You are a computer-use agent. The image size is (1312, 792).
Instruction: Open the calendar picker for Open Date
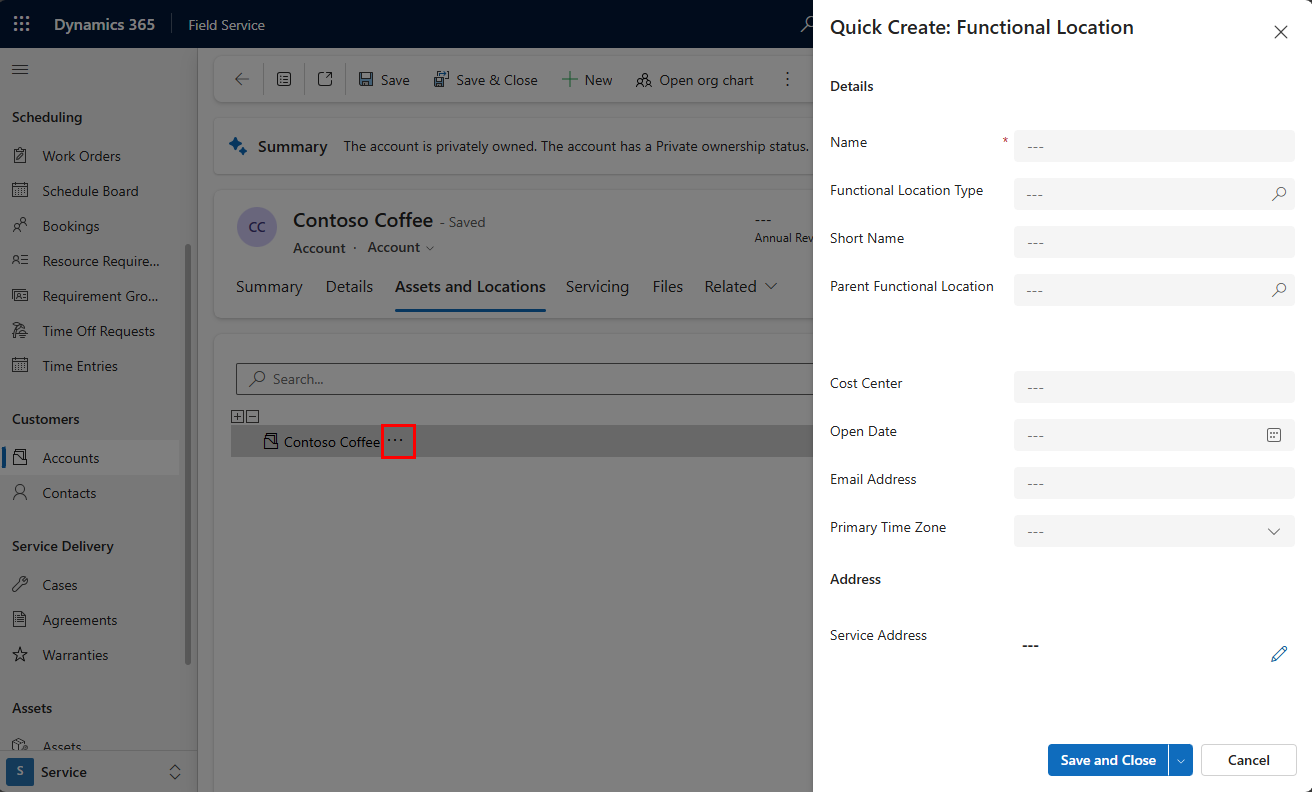click(x=1273, y=435)
